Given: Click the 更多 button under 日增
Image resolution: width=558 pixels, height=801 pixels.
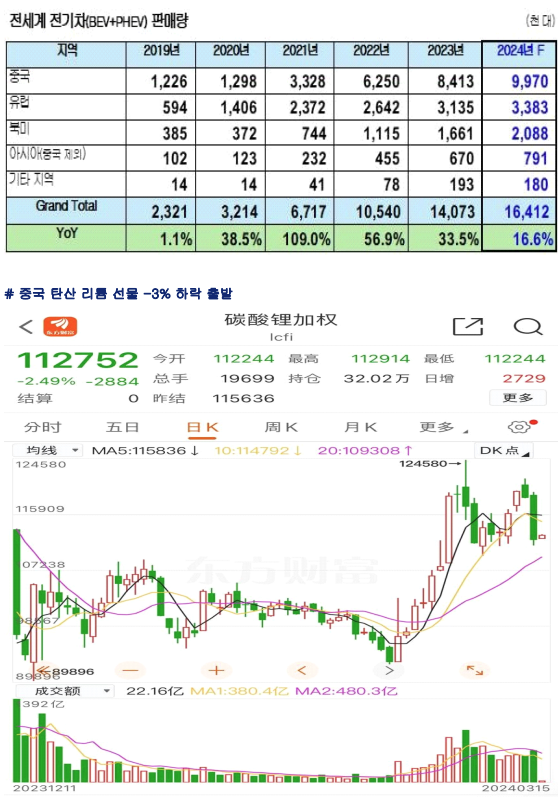Looking at the screenshot, I should [518, 397].
